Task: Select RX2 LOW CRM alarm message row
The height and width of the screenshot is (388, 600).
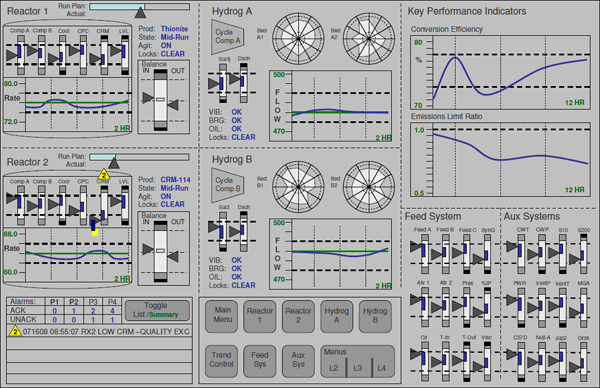Action: 99,331
